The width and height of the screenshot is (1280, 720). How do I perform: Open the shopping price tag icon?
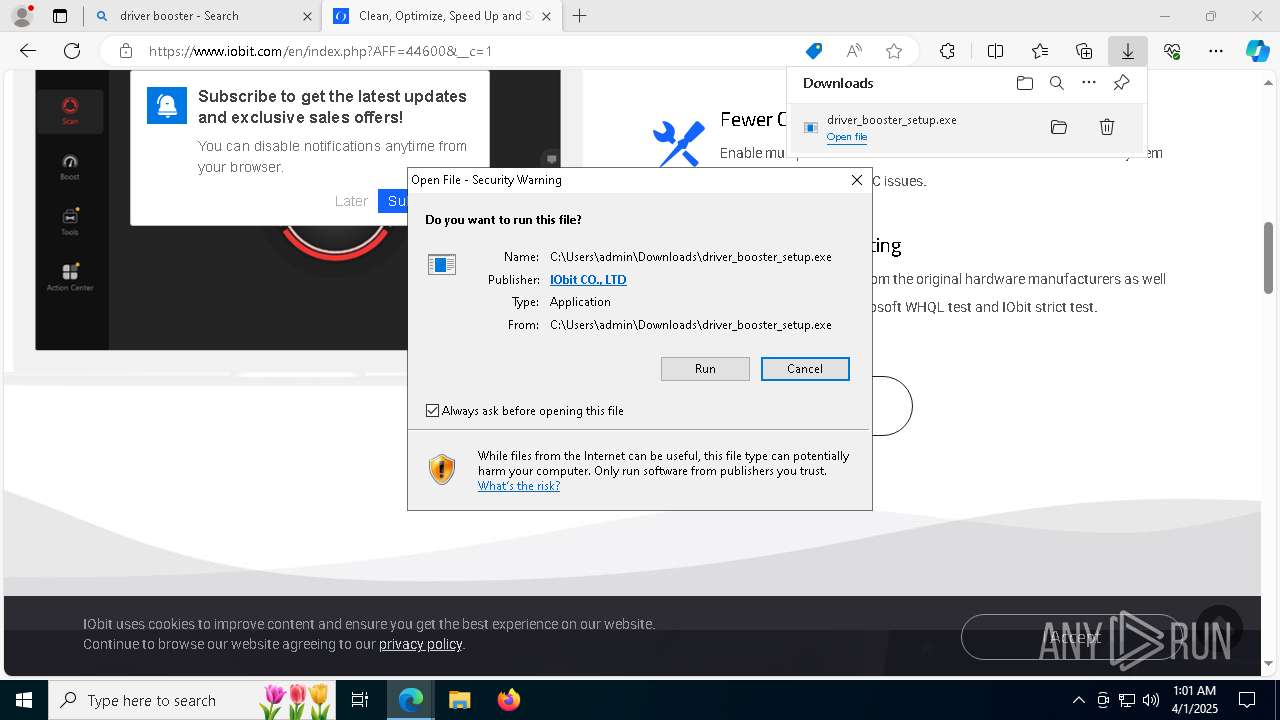pyautogui.click(x=814, y=51)
